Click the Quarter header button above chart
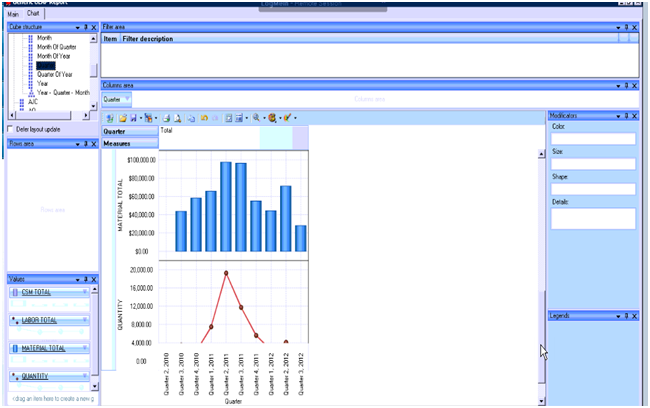 point(130,131)
